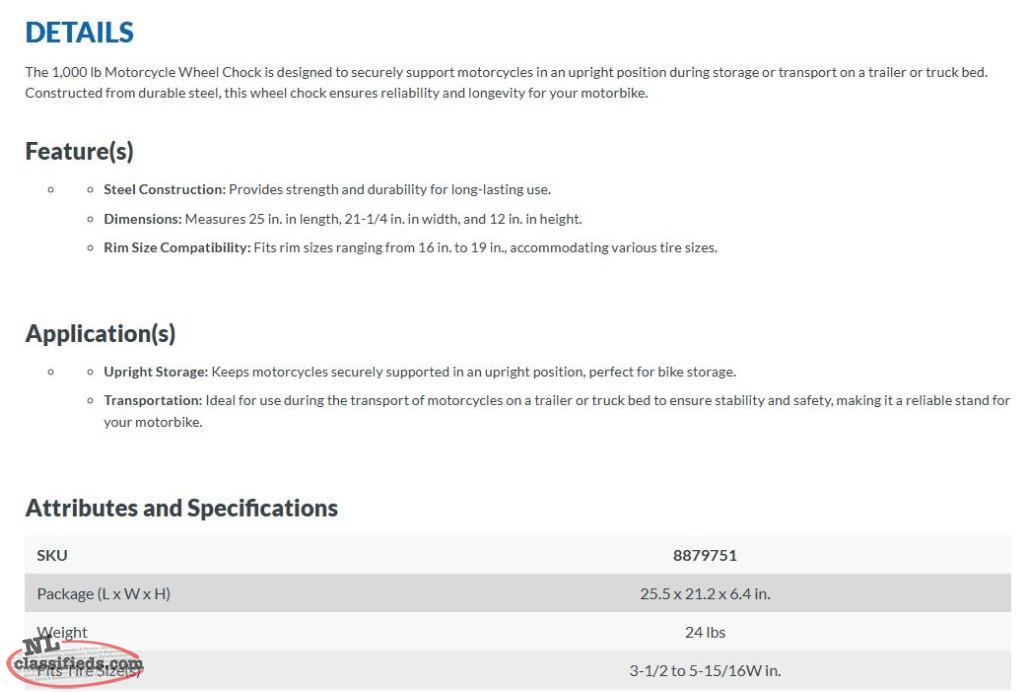Click the Rim Size Compatibility bullet label
The width and height of the screenshot is (1024, 692).
177,247
